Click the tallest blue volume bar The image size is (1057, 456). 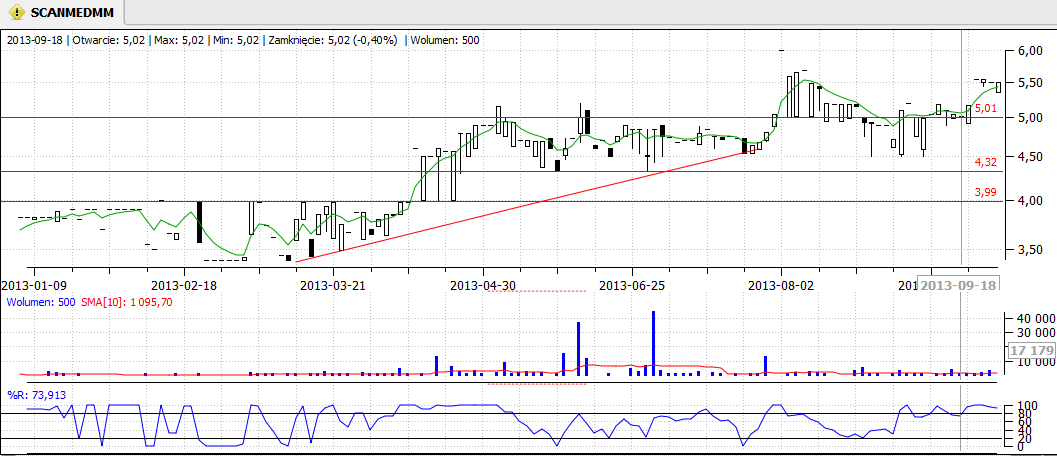(x=653, y=343)
